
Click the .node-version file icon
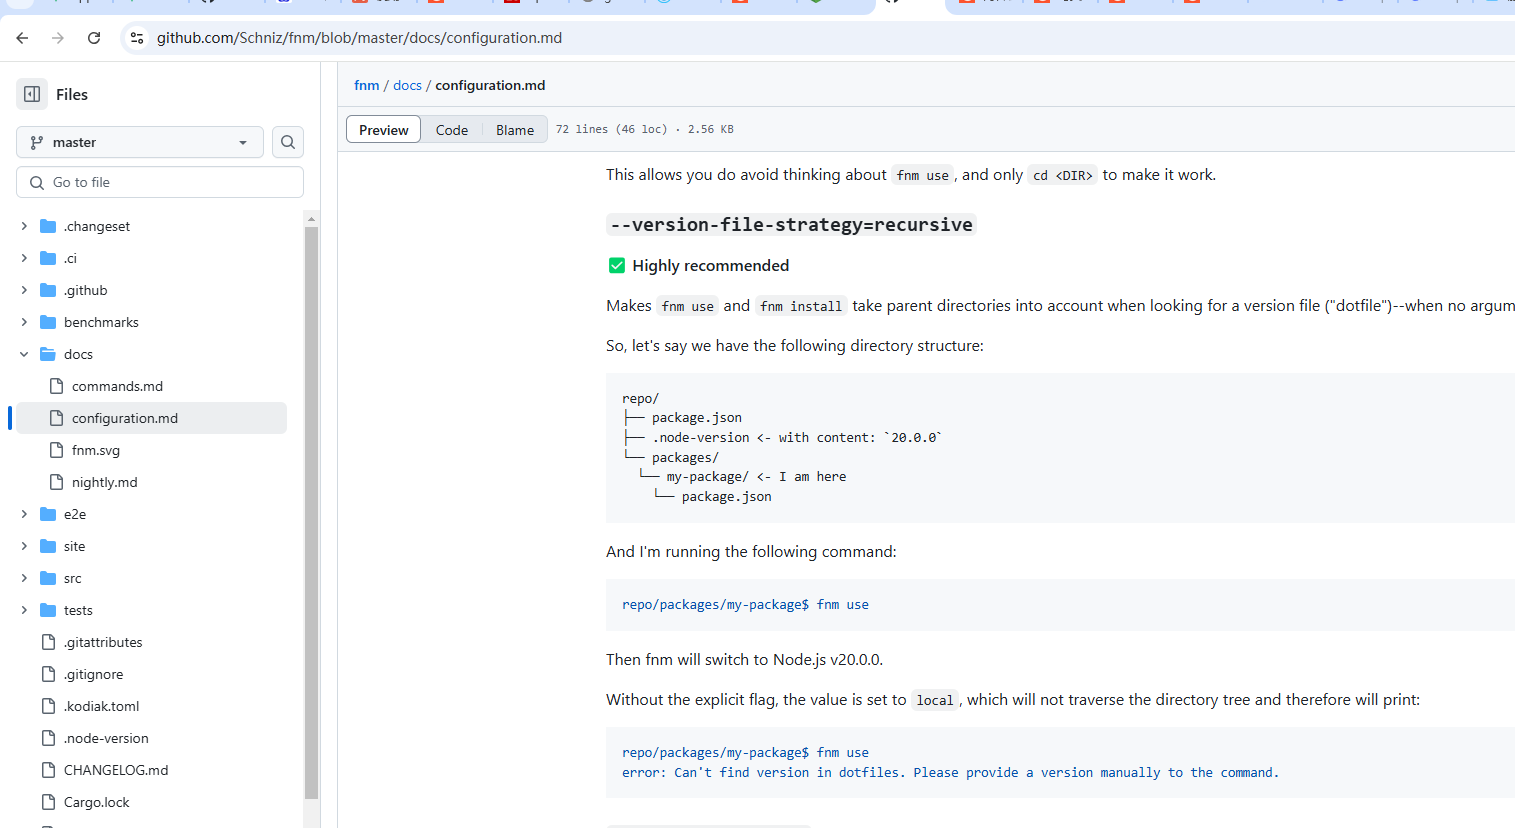(x=48, y=738)
